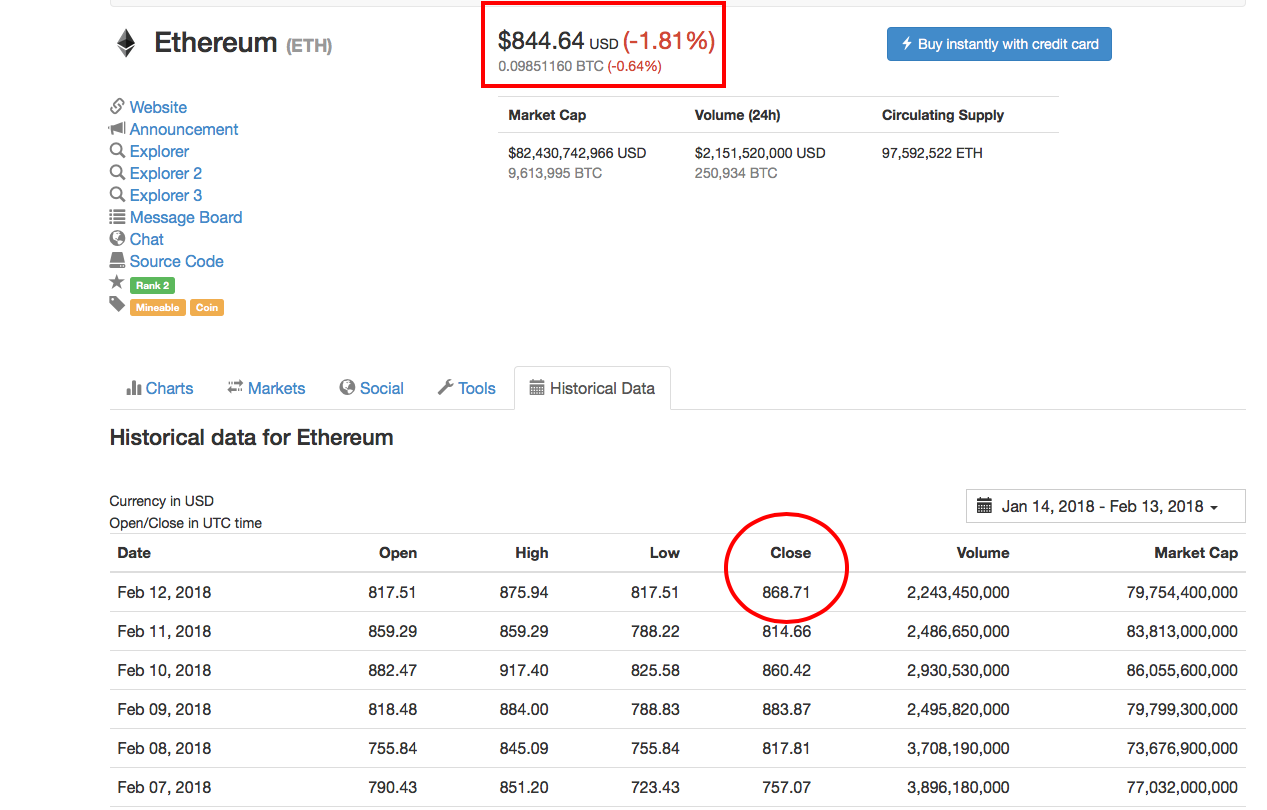Image resolution: width=1267 pixels, height=810 pixels.
Task: Click the 818.48 open price cell
Action: [393, 709]
